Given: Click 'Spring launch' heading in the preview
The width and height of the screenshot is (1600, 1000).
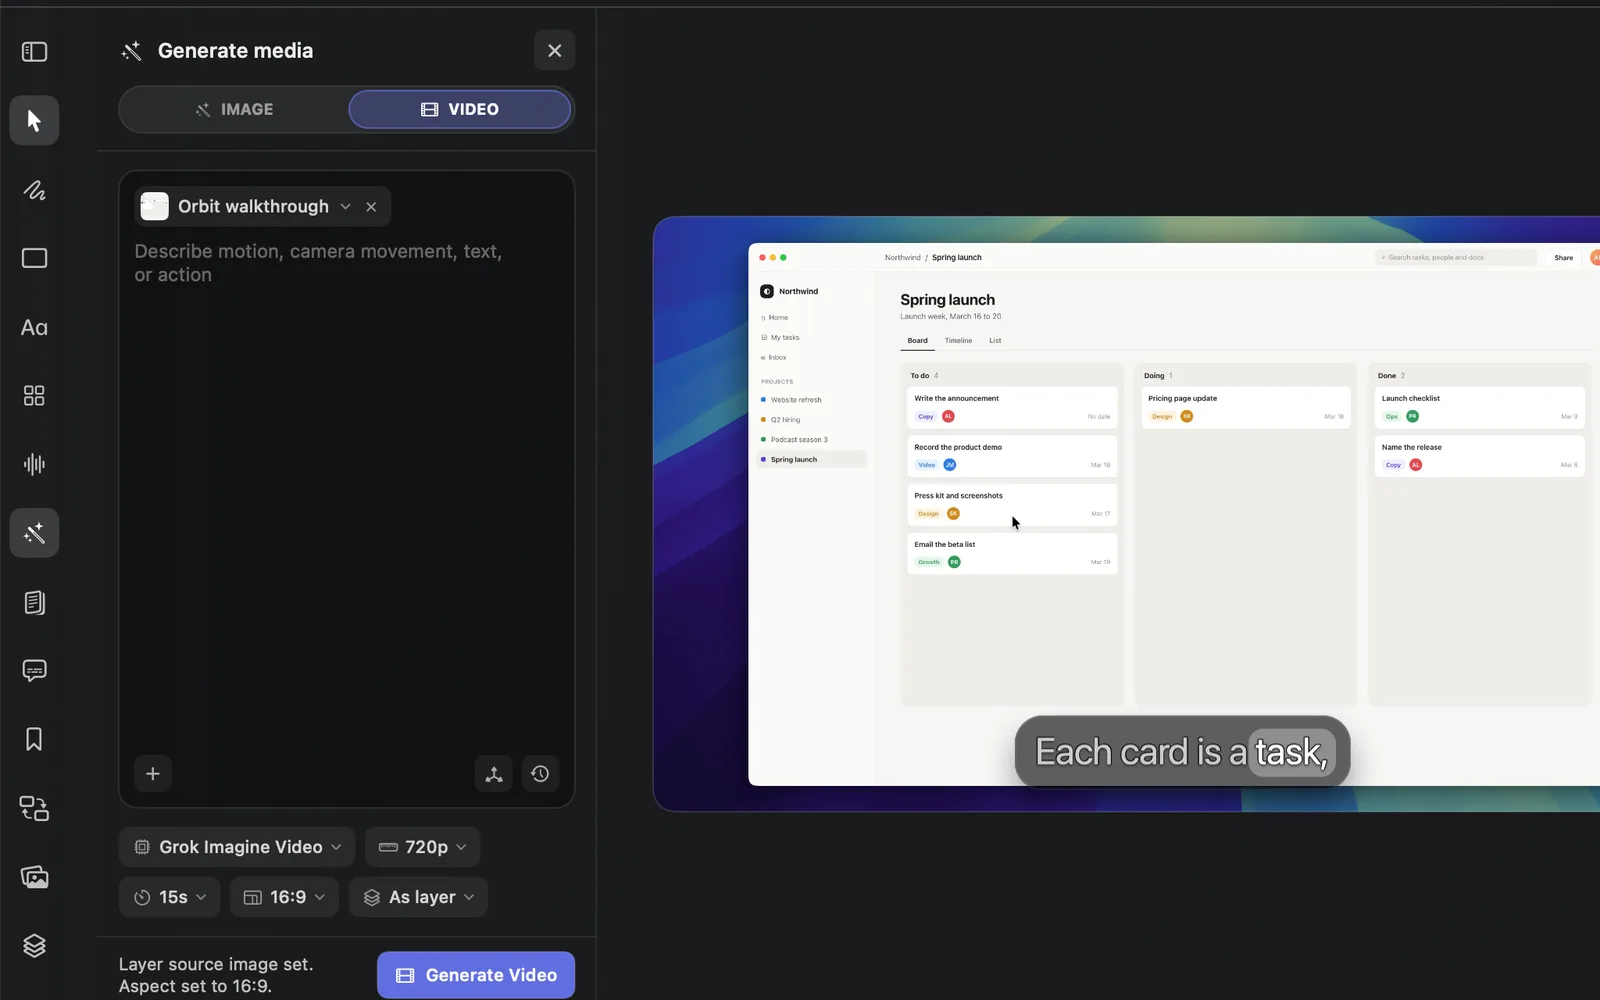Looking at the screenshot, I should [947, 299].
